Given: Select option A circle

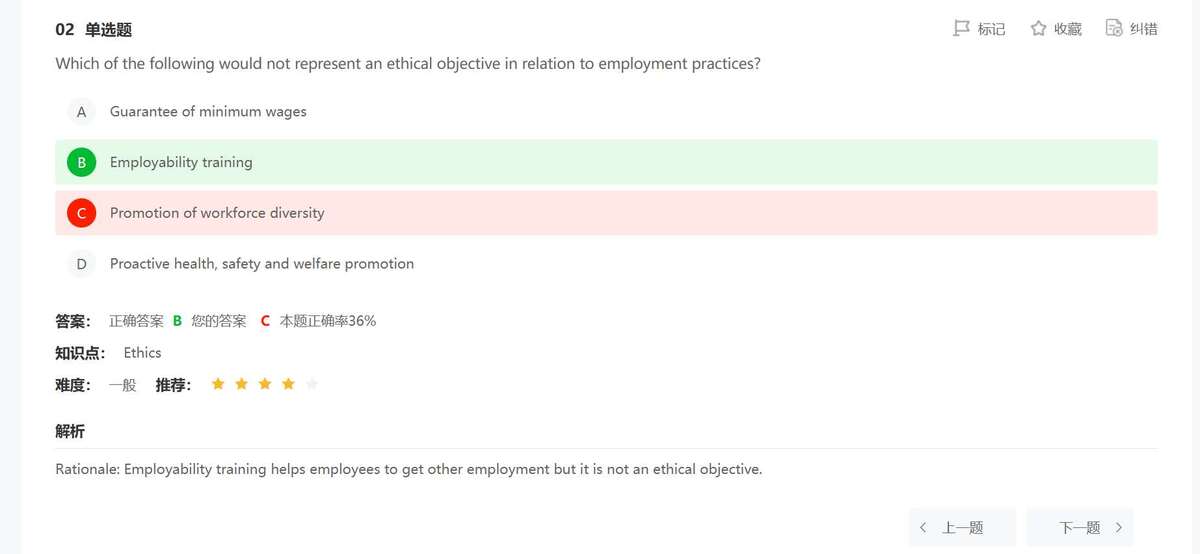Looking at the screenshot, I should pos(81,112).
